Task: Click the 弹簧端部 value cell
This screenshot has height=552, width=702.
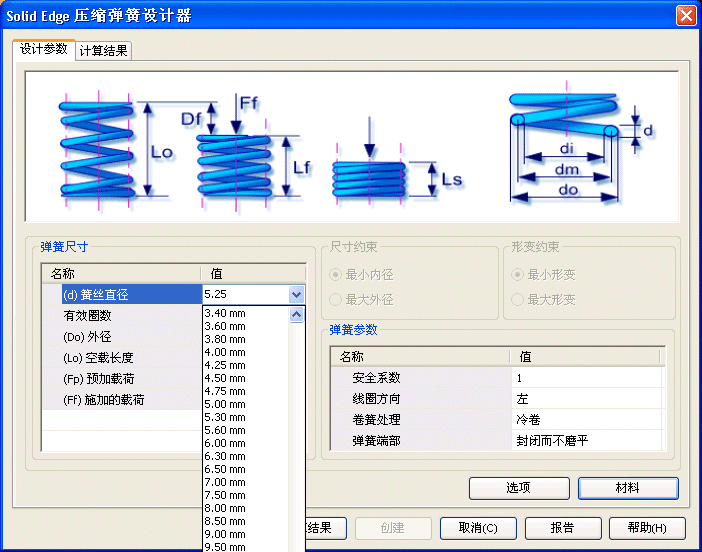Action: pos(586,441)
